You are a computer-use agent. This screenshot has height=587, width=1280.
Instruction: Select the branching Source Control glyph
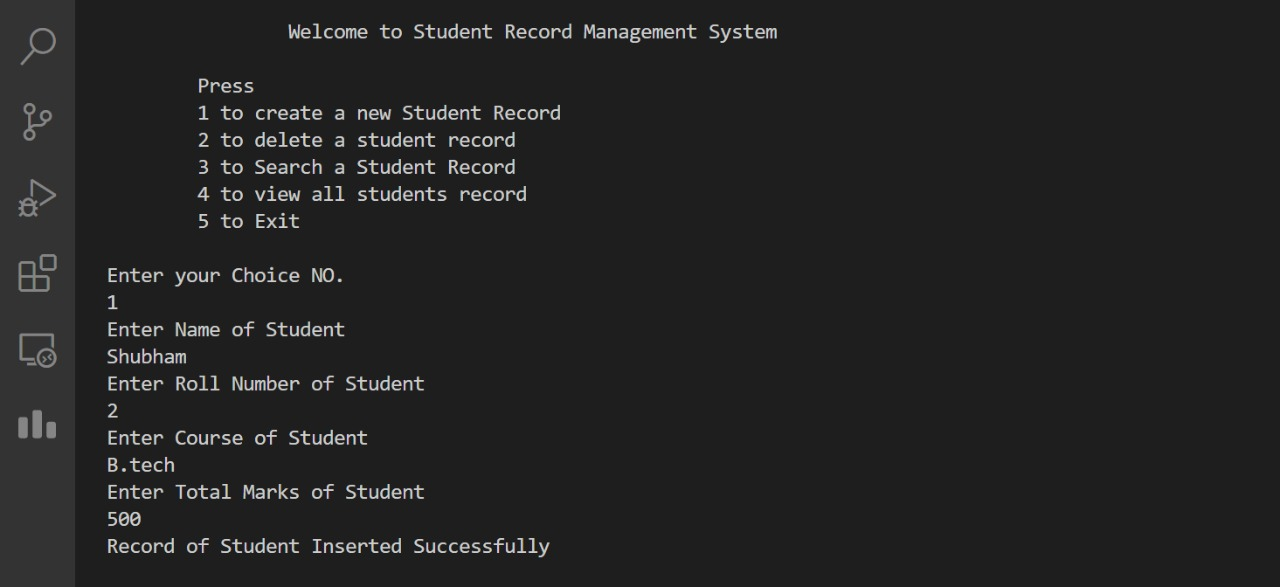pyautogui.click(x=37, y=121)
